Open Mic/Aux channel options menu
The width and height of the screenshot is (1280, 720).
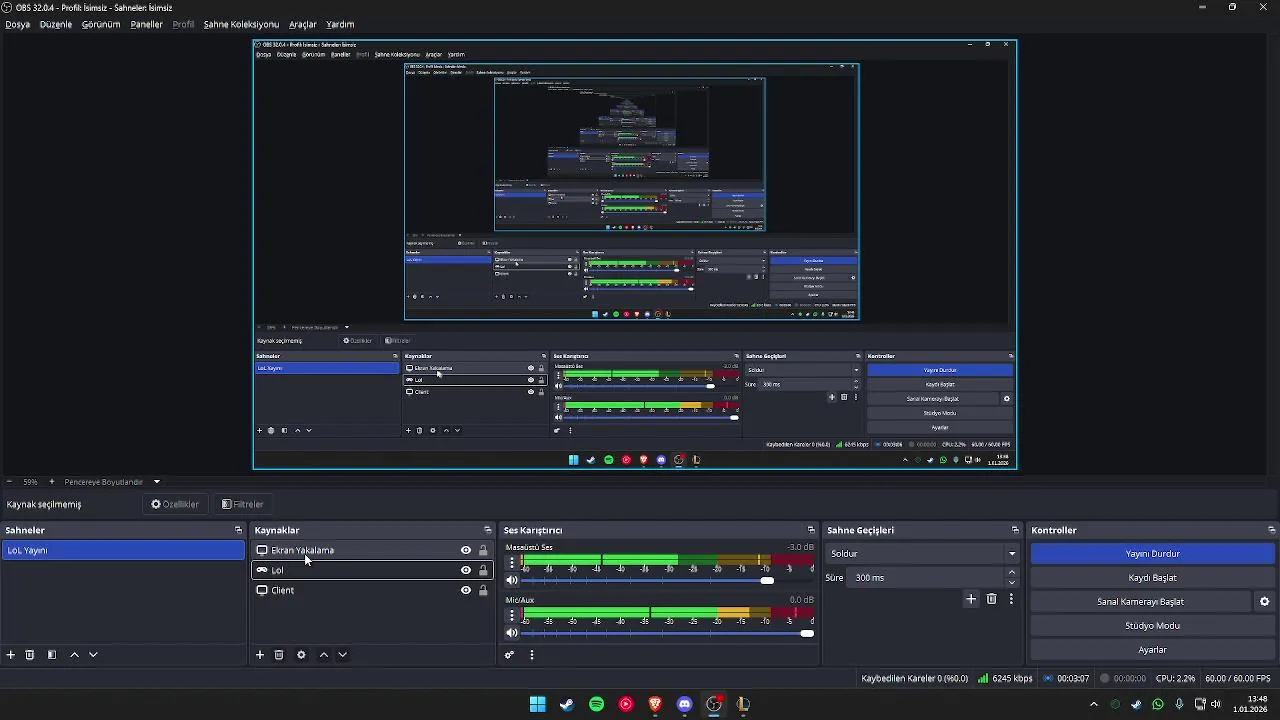tap(512, 616)
